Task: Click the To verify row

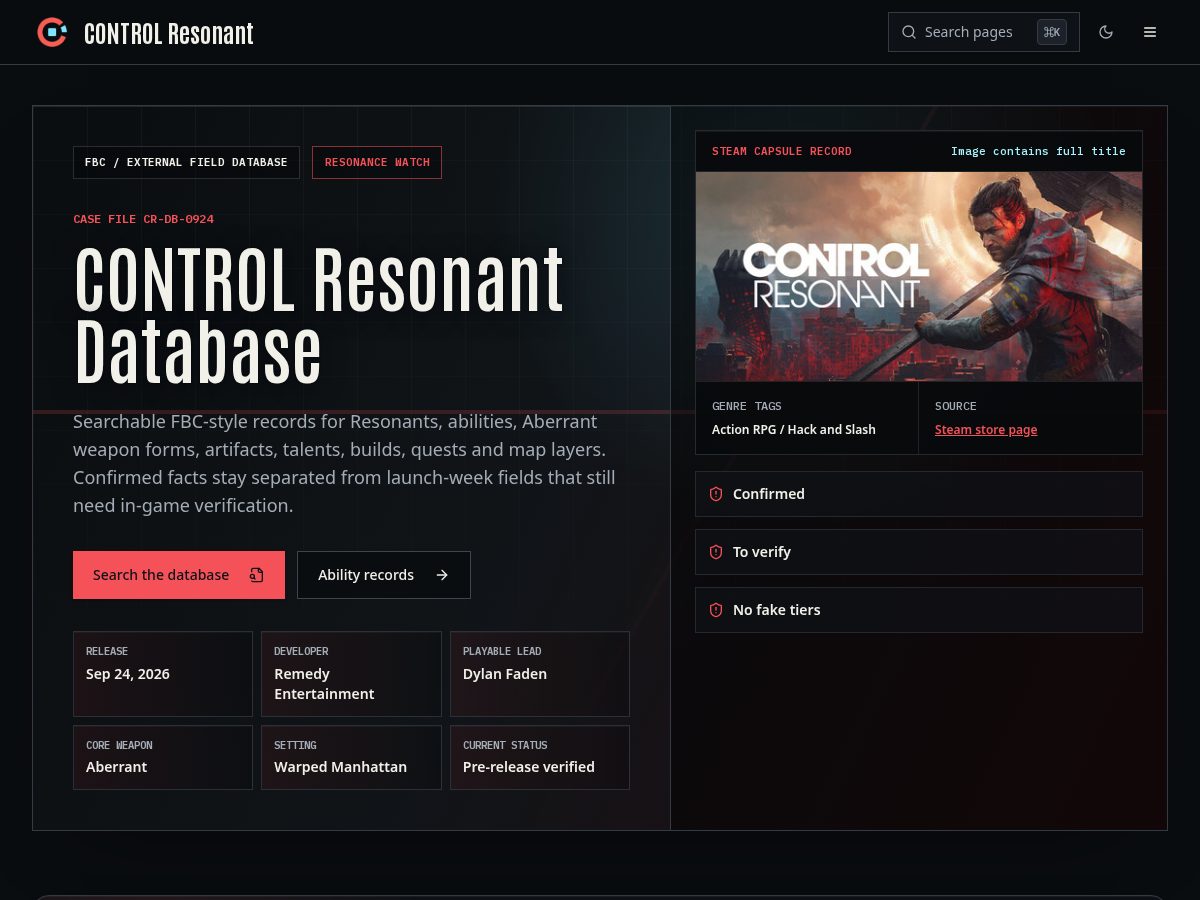Action: [919, 552]
